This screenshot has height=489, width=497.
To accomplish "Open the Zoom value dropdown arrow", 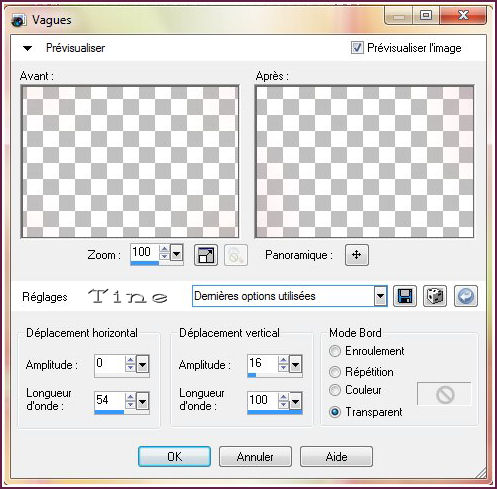I will (x=177, y=254).
